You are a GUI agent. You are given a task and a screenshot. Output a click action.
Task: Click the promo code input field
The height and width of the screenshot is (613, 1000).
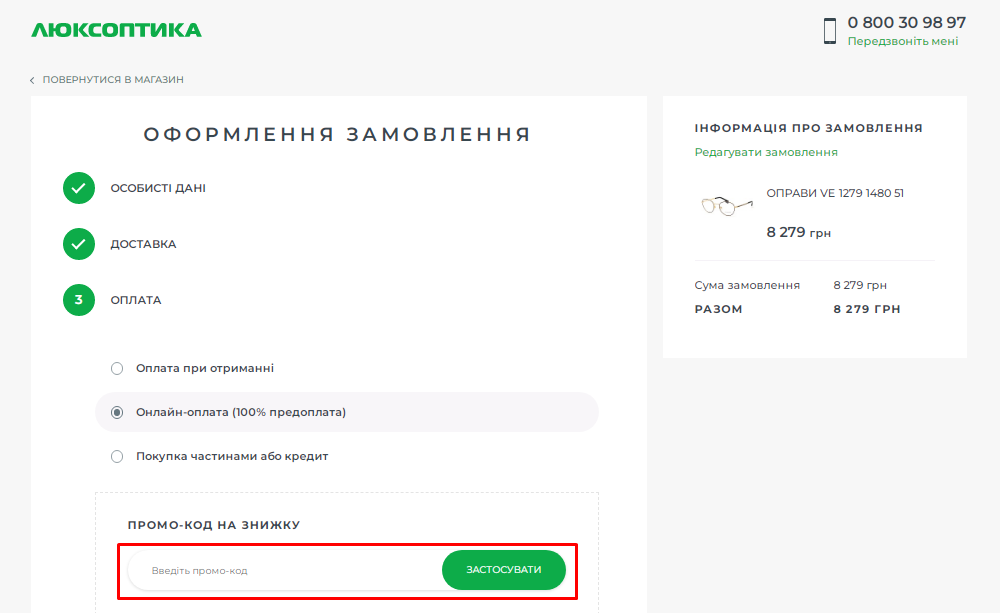coord(280,569)
